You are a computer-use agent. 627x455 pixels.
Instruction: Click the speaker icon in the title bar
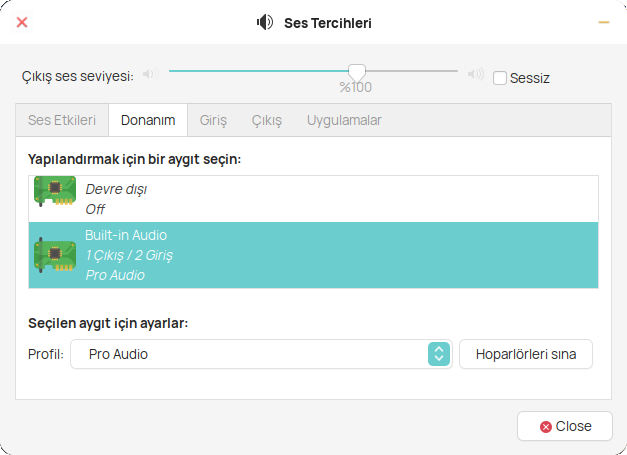coord(265,22)
